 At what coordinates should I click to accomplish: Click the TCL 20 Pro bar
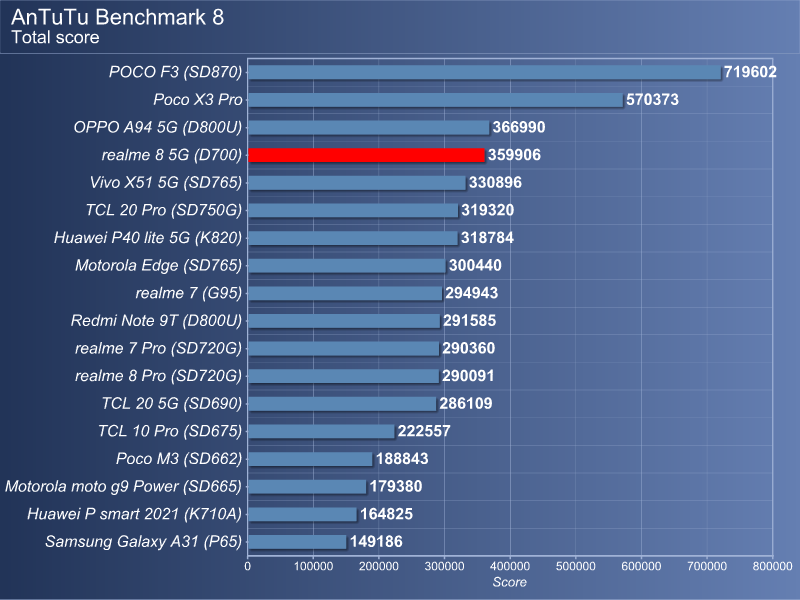(353, 210)
